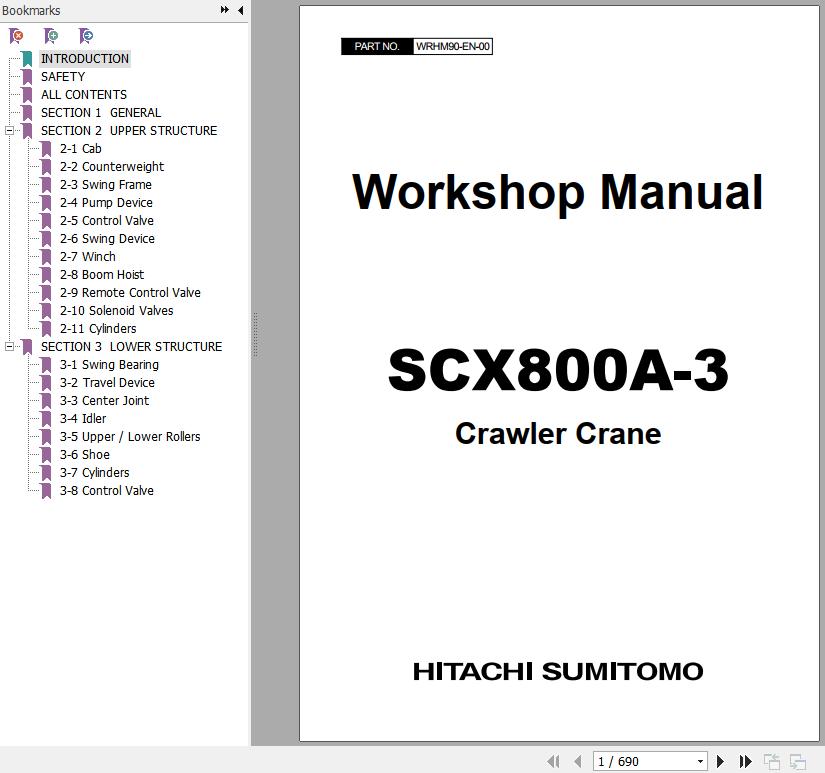Image resolution: width=825 pixels, height=773 pixels.
Task: Click the part number WRHM90-EN-00 on the page
Action: coord(452,46)
